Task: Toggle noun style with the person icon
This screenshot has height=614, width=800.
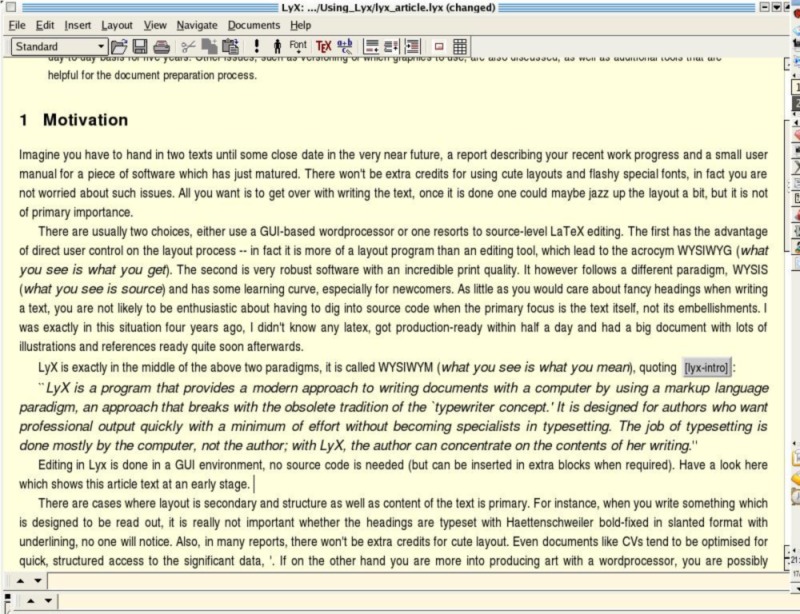Action: click(x=277, y=46)
